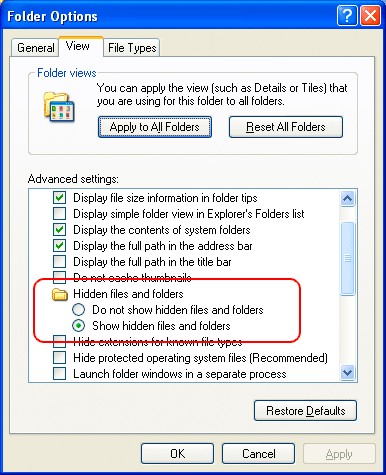Toggle Display the full path in address bar
Screen dimensions: 386x475
60,246
